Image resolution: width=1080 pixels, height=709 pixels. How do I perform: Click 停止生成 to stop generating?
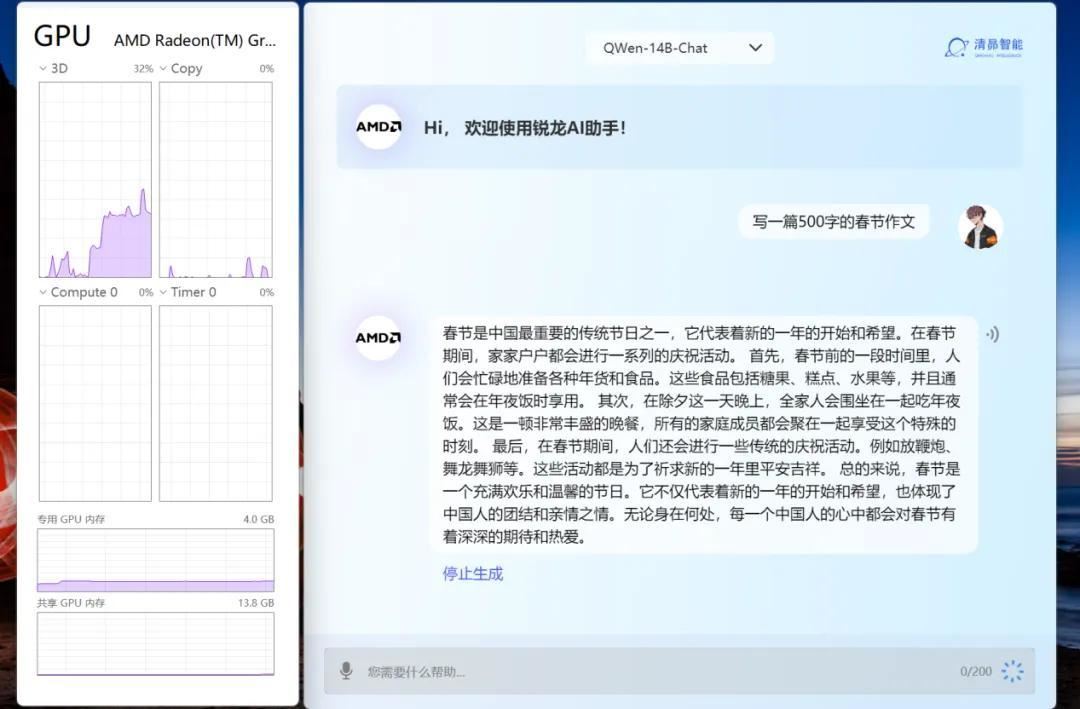coord(473,574)
